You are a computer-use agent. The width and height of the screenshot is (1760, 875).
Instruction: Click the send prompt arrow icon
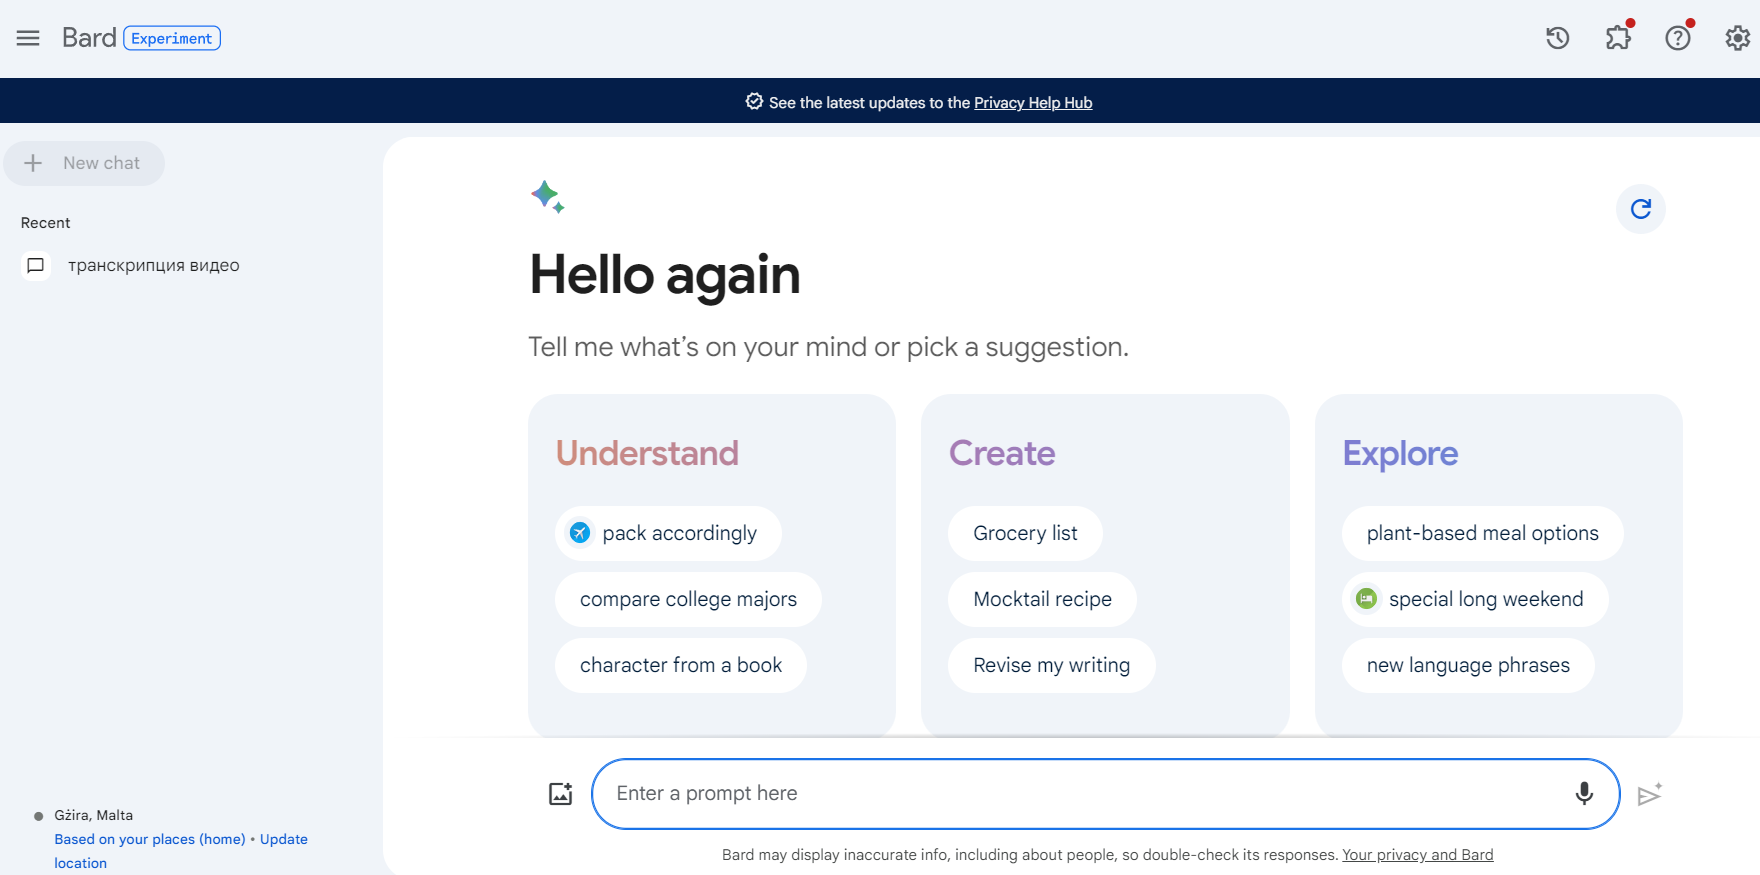point(1649,794)
